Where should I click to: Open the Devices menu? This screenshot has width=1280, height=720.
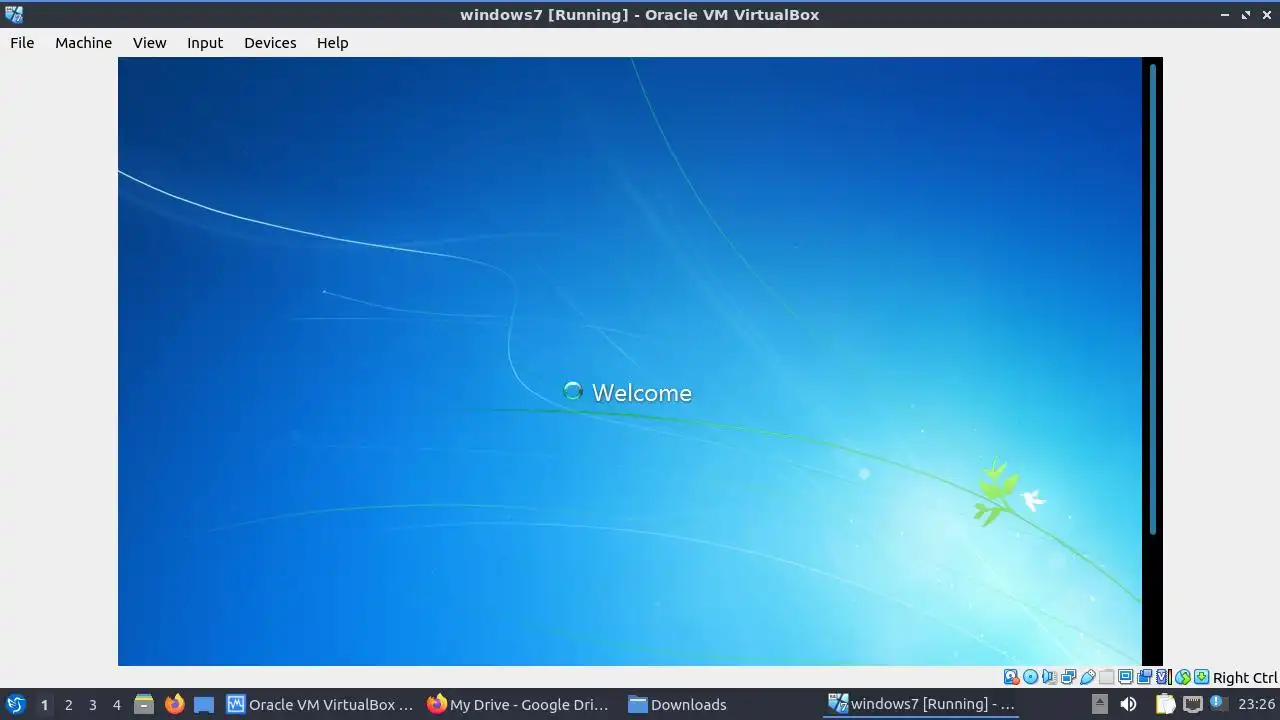pos(270,43)
